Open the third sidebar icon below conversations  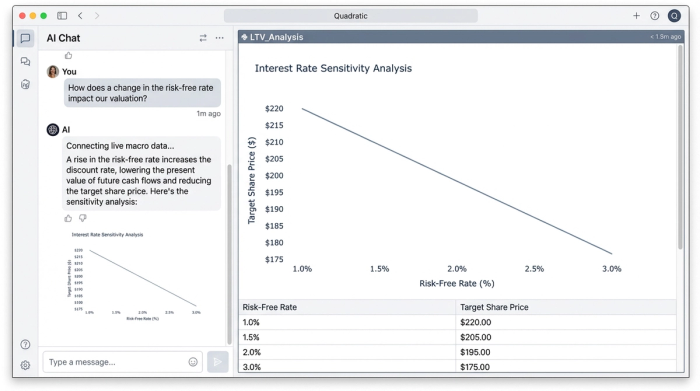click(x=25, y=84)
